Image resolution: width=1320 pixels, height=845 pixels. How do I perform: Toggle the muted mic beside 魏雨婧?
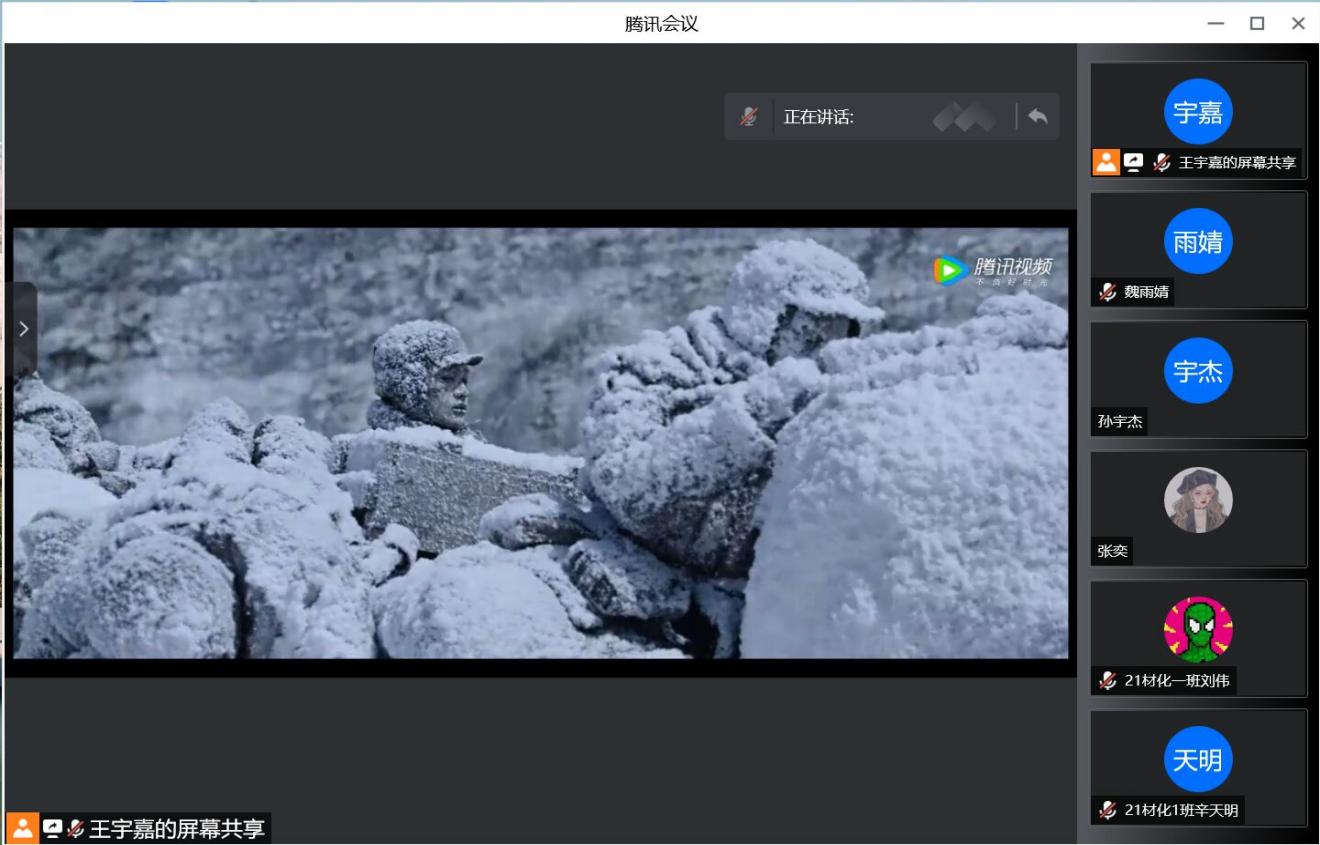point(1107,292)
